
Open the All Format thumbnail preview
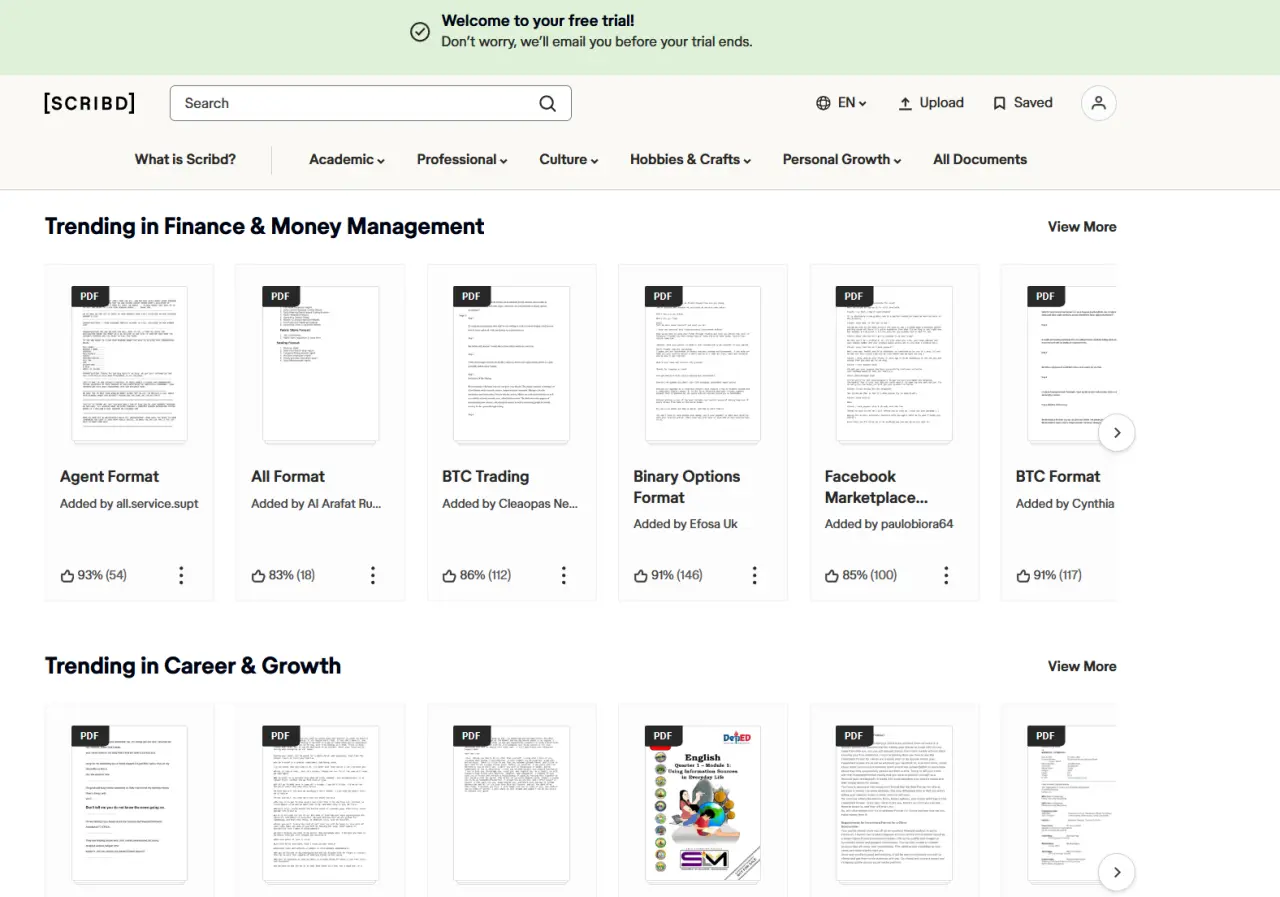[320, 364]
